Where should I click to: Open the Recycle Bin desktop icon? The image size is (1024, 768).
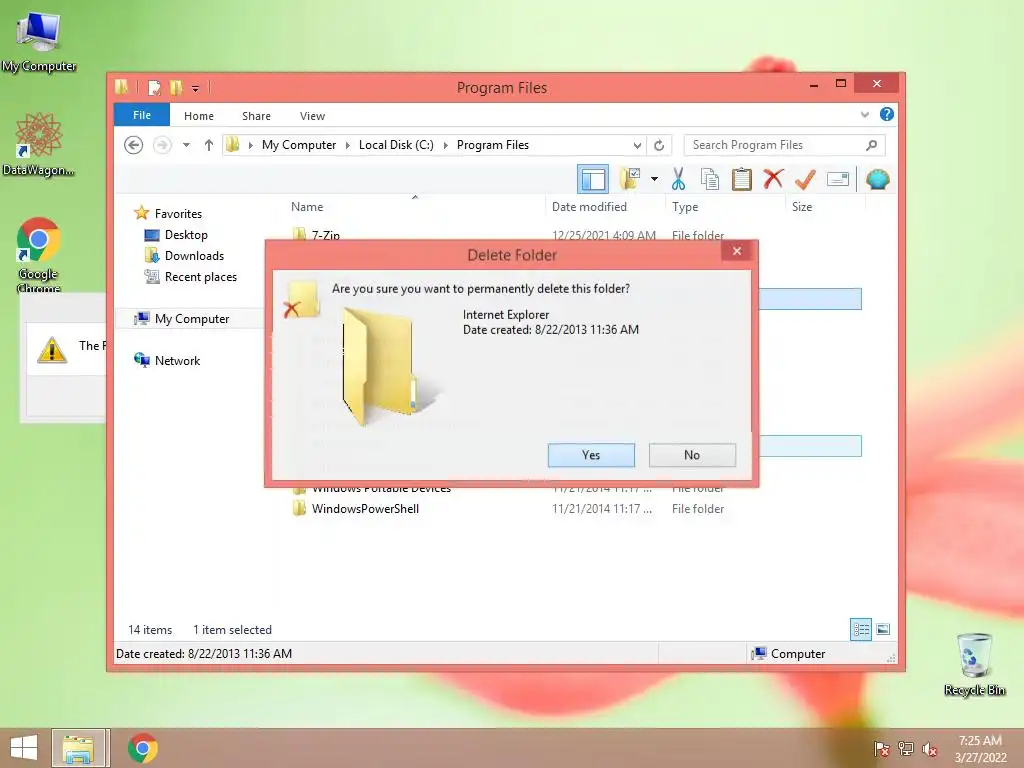point(974,664)
